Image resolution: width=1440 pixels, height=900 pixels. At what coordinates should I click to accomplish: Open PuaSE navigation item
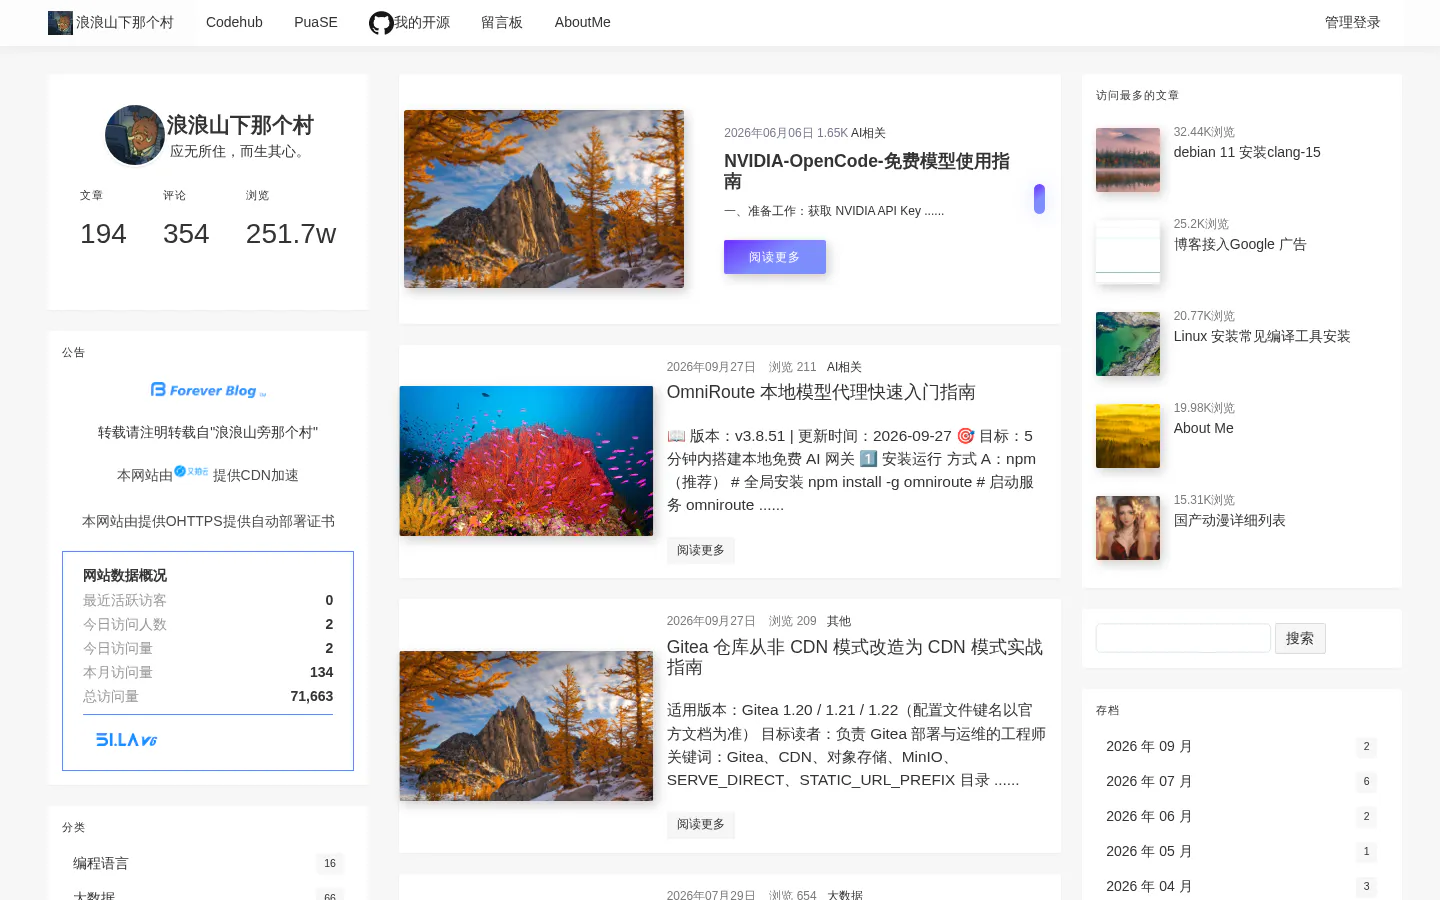click(x=316, y=22)
